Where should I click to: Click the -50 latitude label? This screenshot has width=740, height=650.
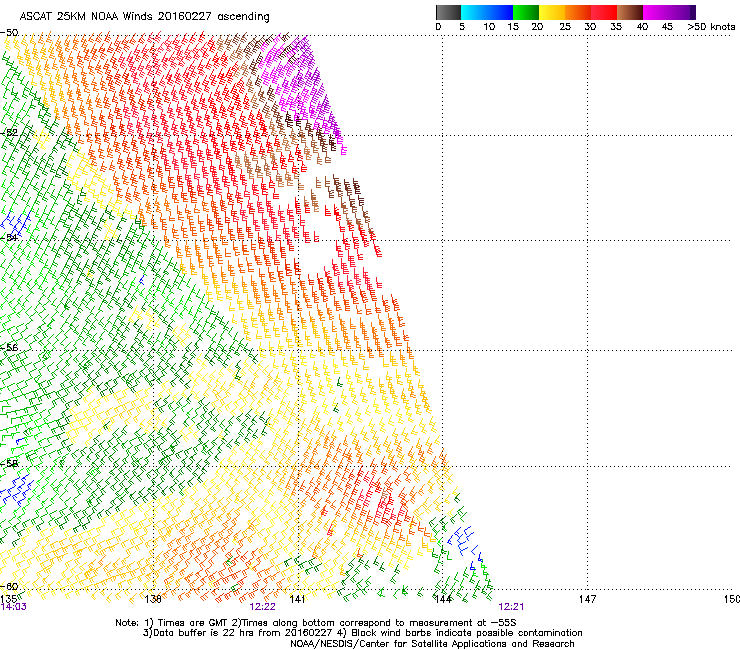(x=9, y=33)
